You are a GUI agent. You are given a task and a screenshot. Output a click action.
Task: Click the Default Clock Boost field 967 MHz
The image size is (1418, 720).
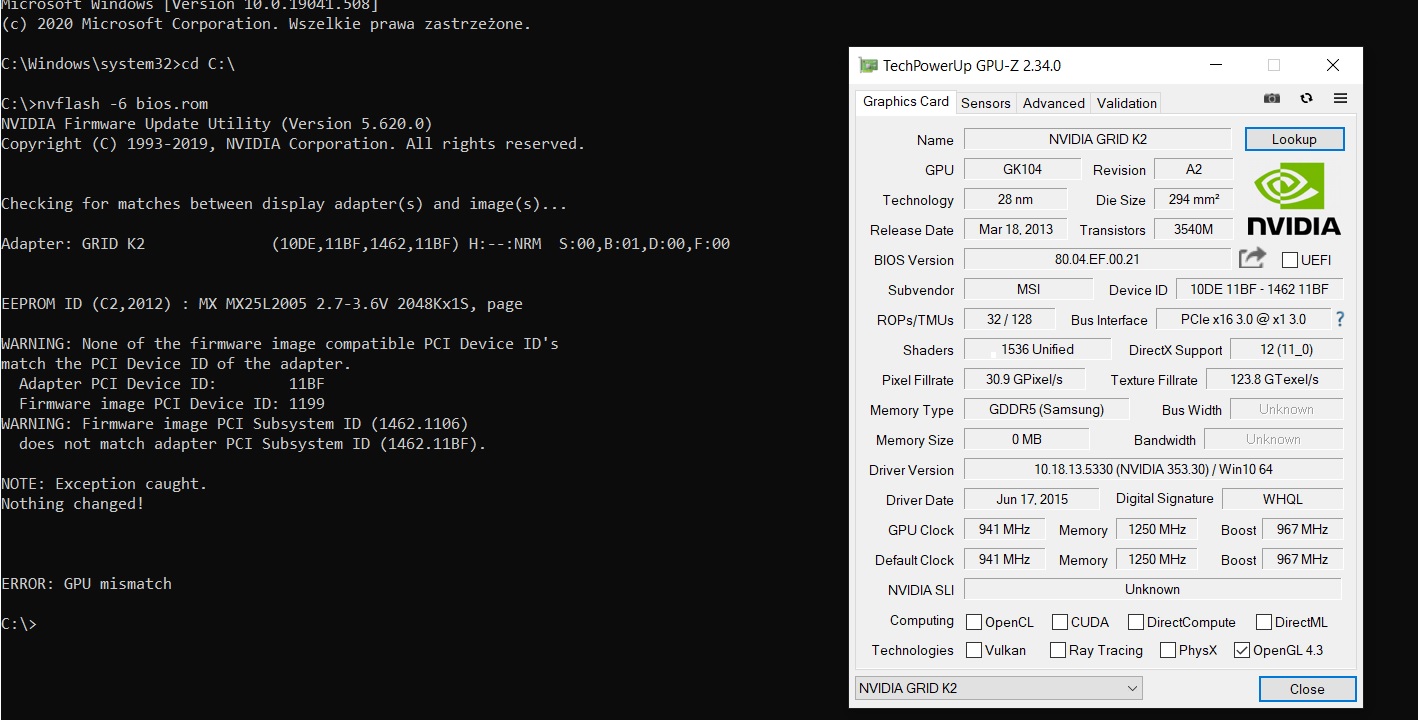[1302, 559]
